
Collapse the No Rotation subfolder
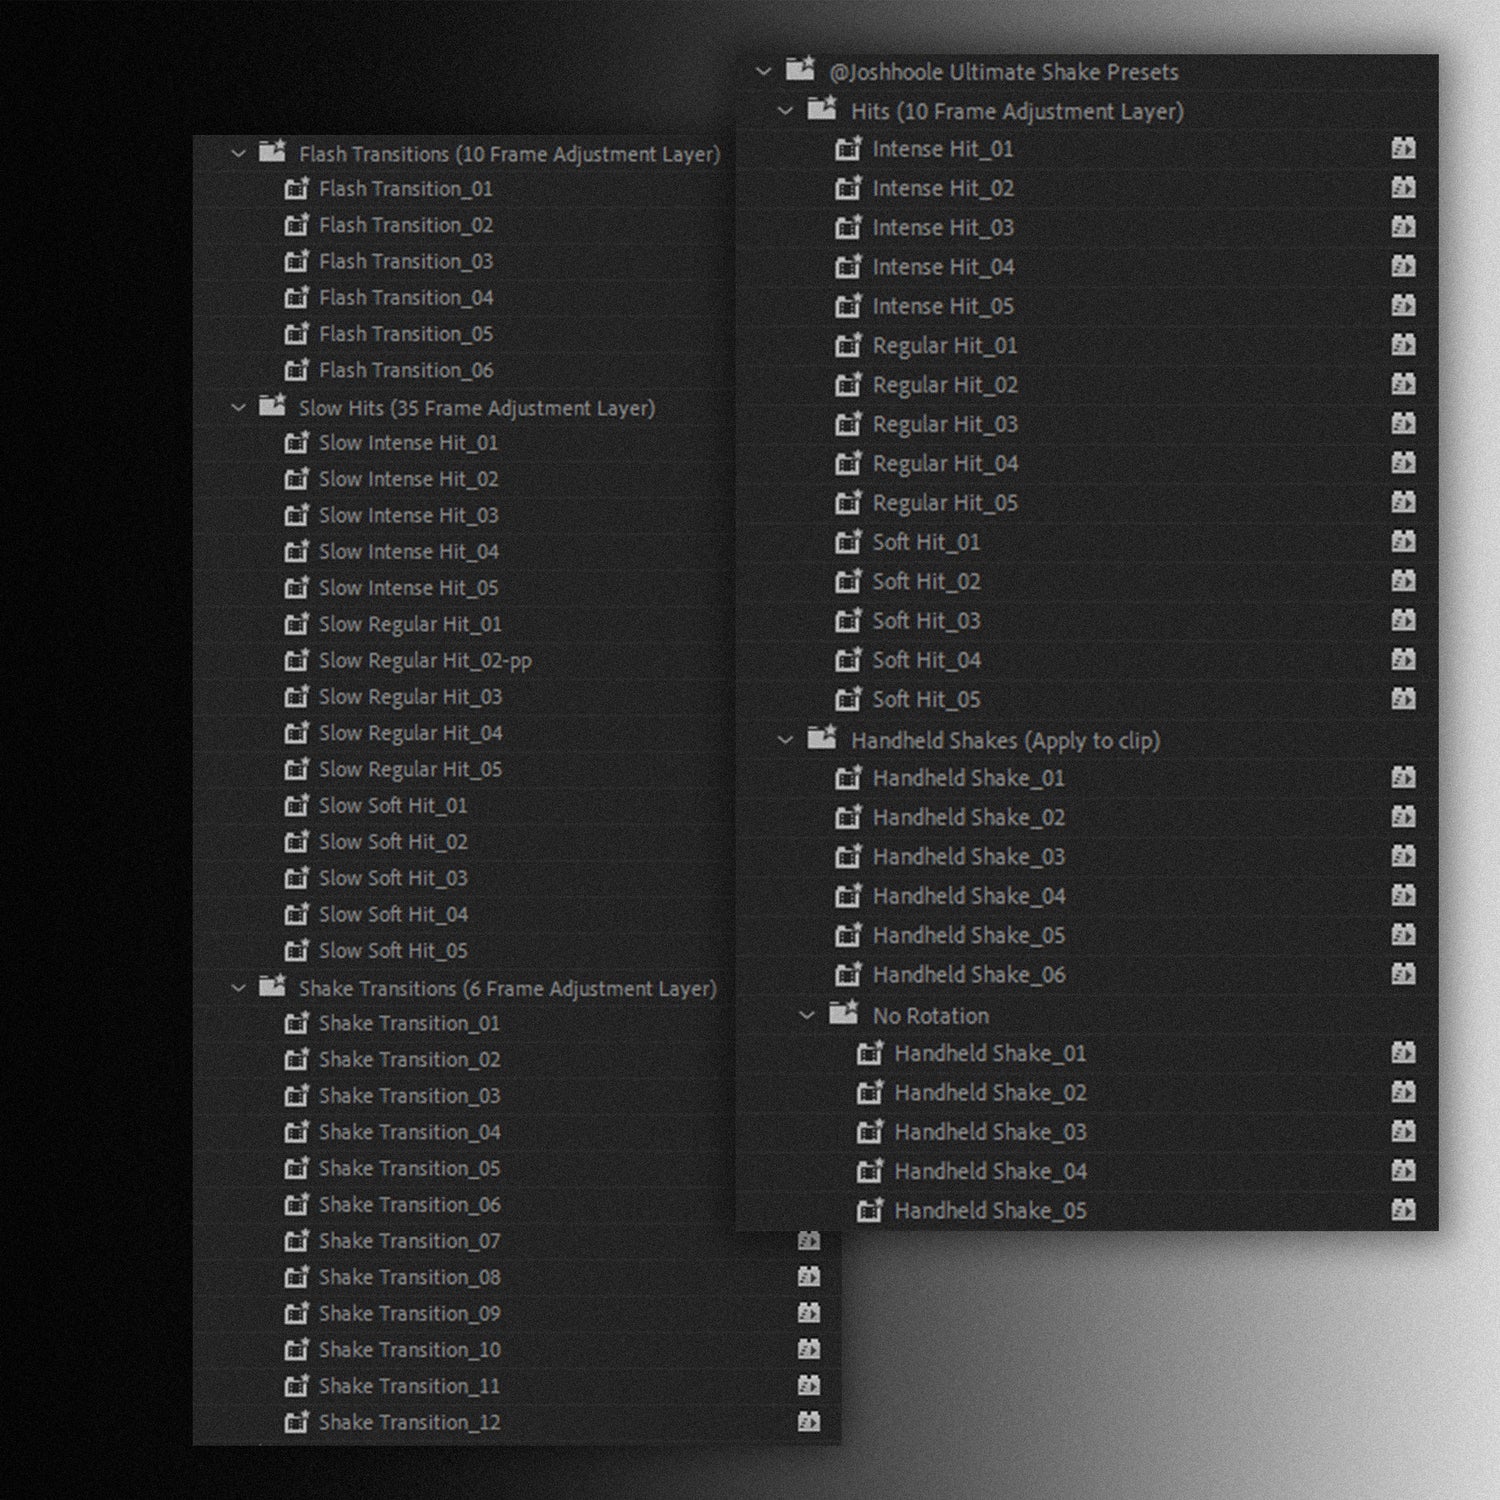point(807,1016)
